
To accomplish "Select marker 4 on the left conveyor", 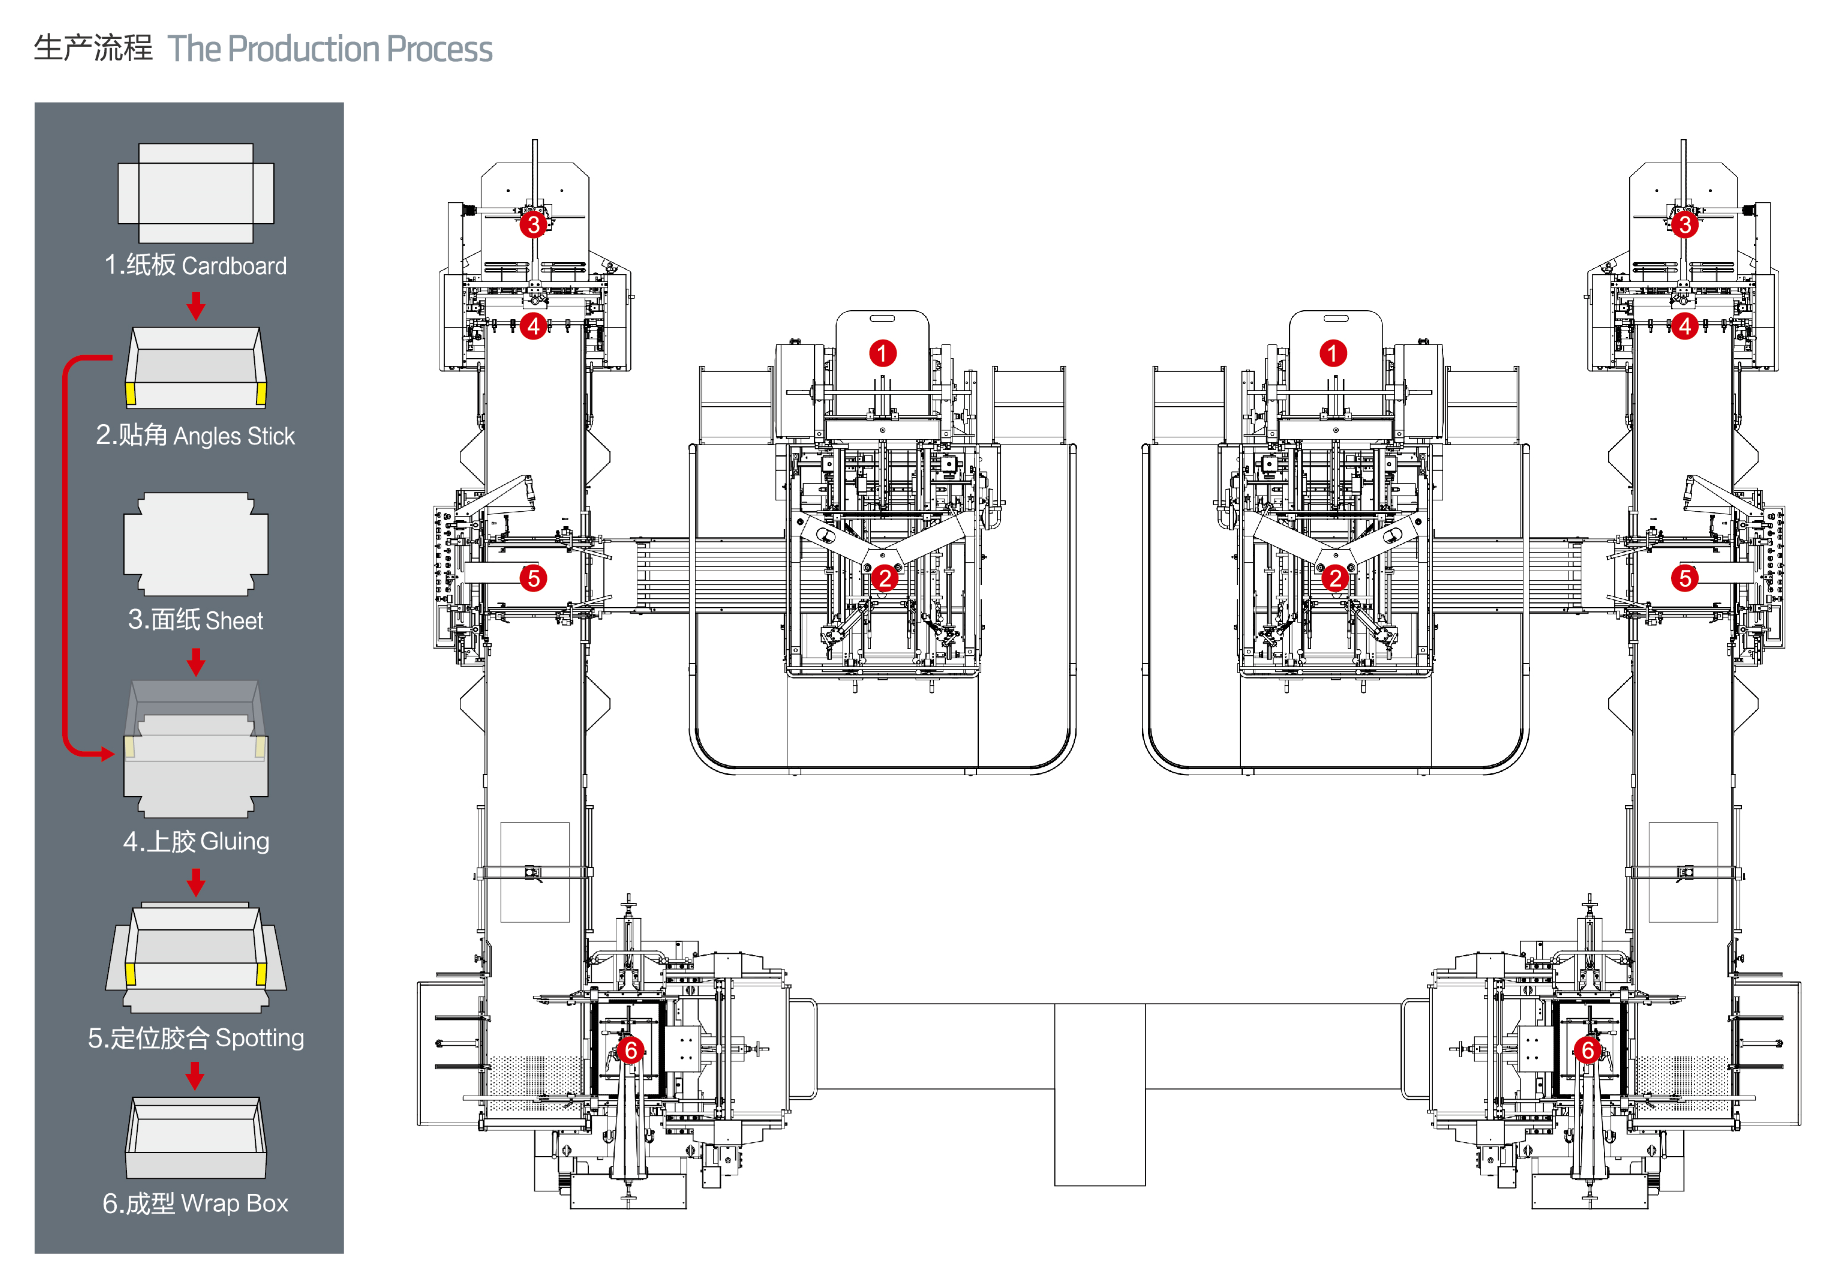I will tap(534, 326).
